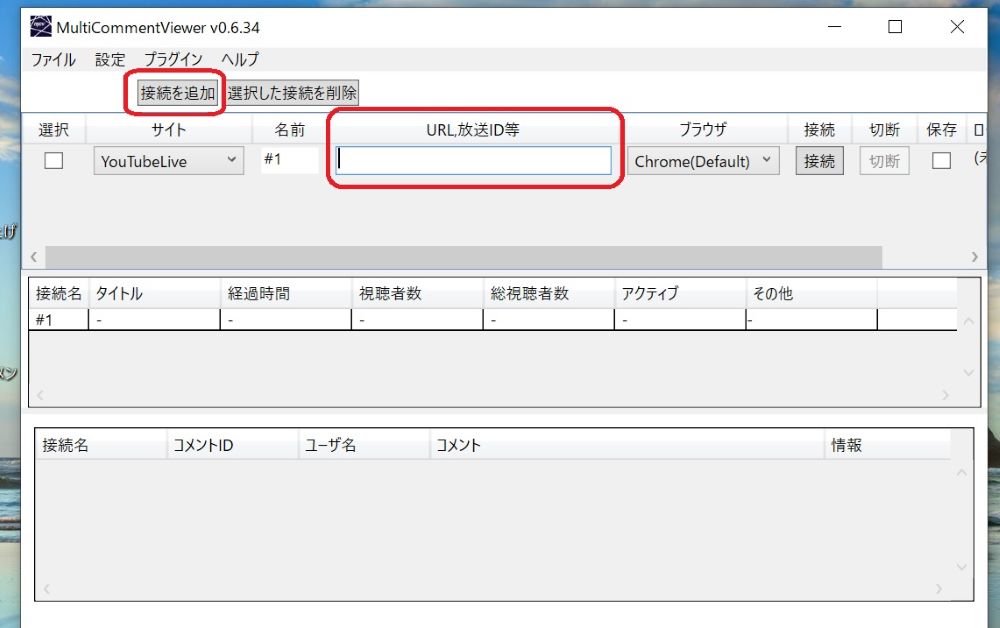Open the プラグイン menu
The image size is (1000, 628).
173,60
